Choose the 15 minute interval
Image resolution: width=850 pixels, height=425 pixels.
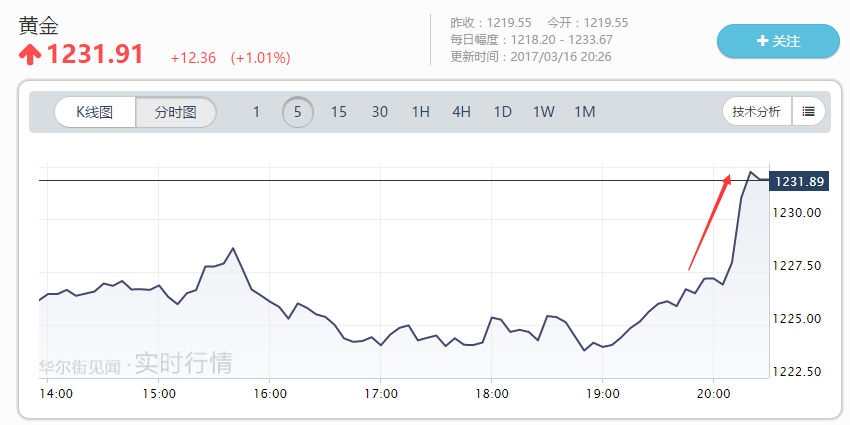click(x=339, y=112)
